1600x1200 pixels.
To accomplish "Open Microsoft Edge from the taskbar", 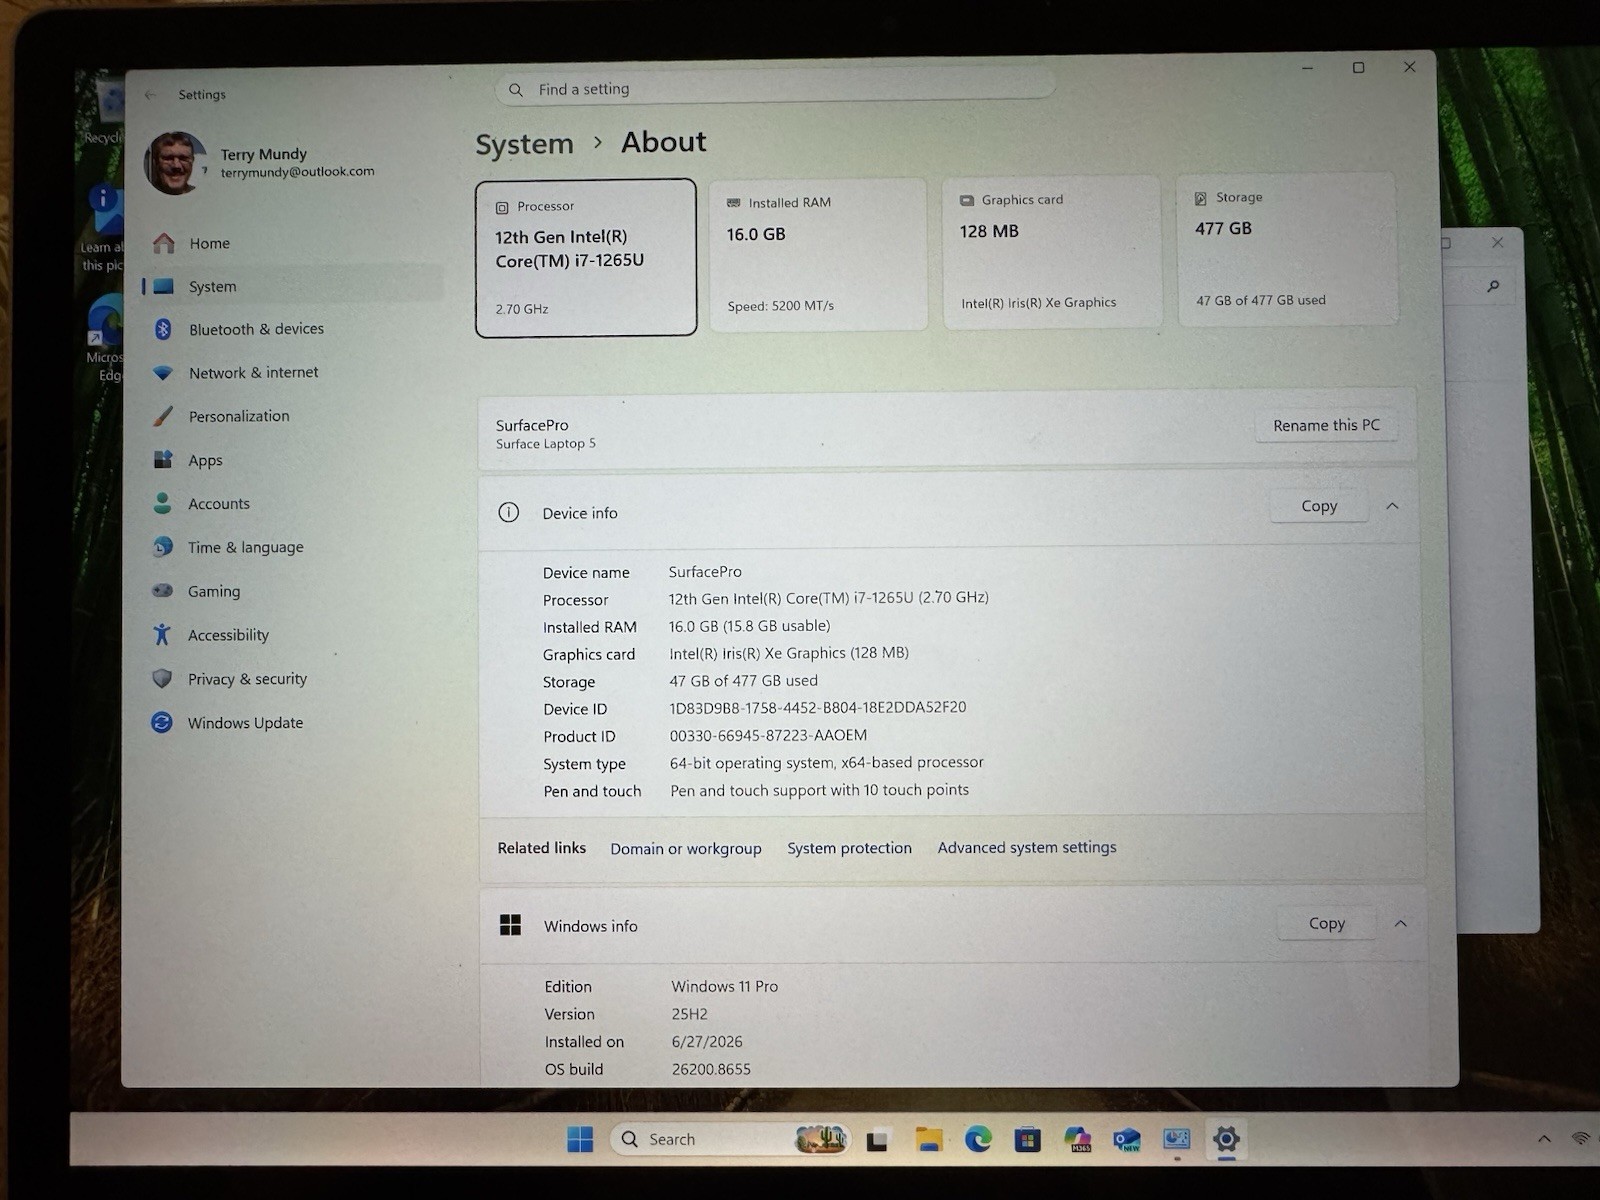I will (x=978, y=1139).
